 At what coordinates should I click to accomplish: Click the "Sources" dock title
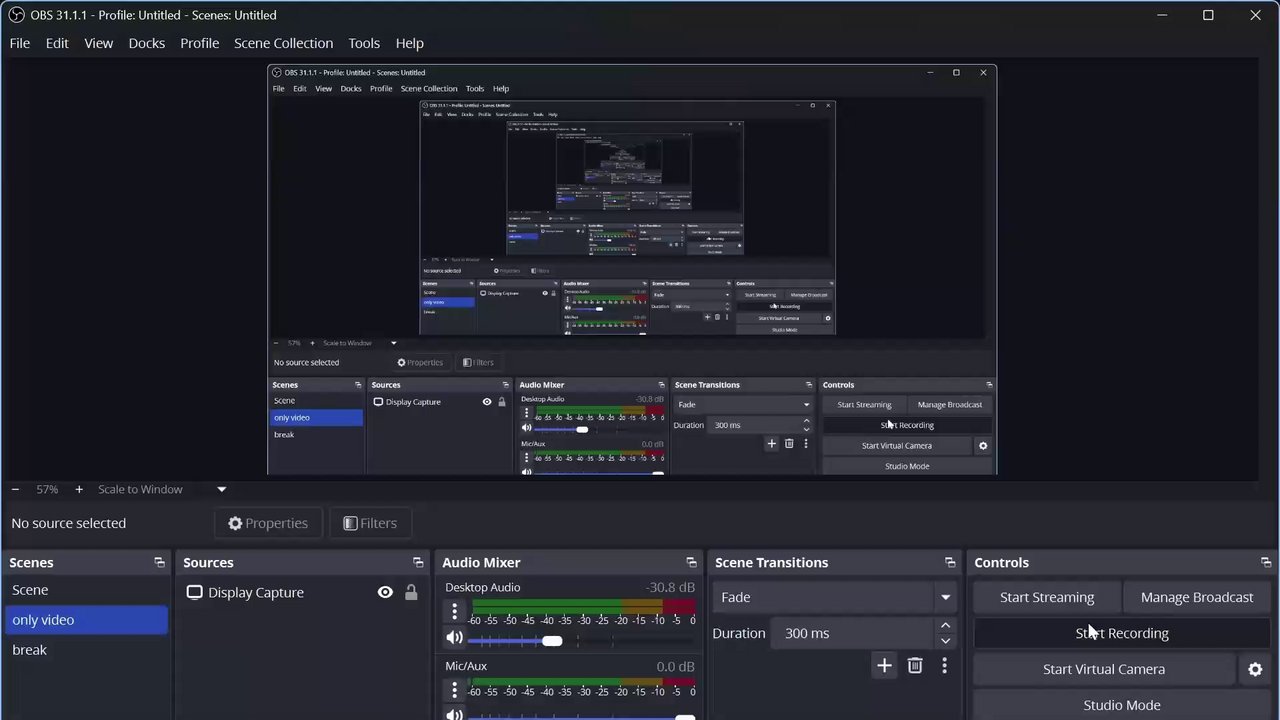(x=208, y=563)
